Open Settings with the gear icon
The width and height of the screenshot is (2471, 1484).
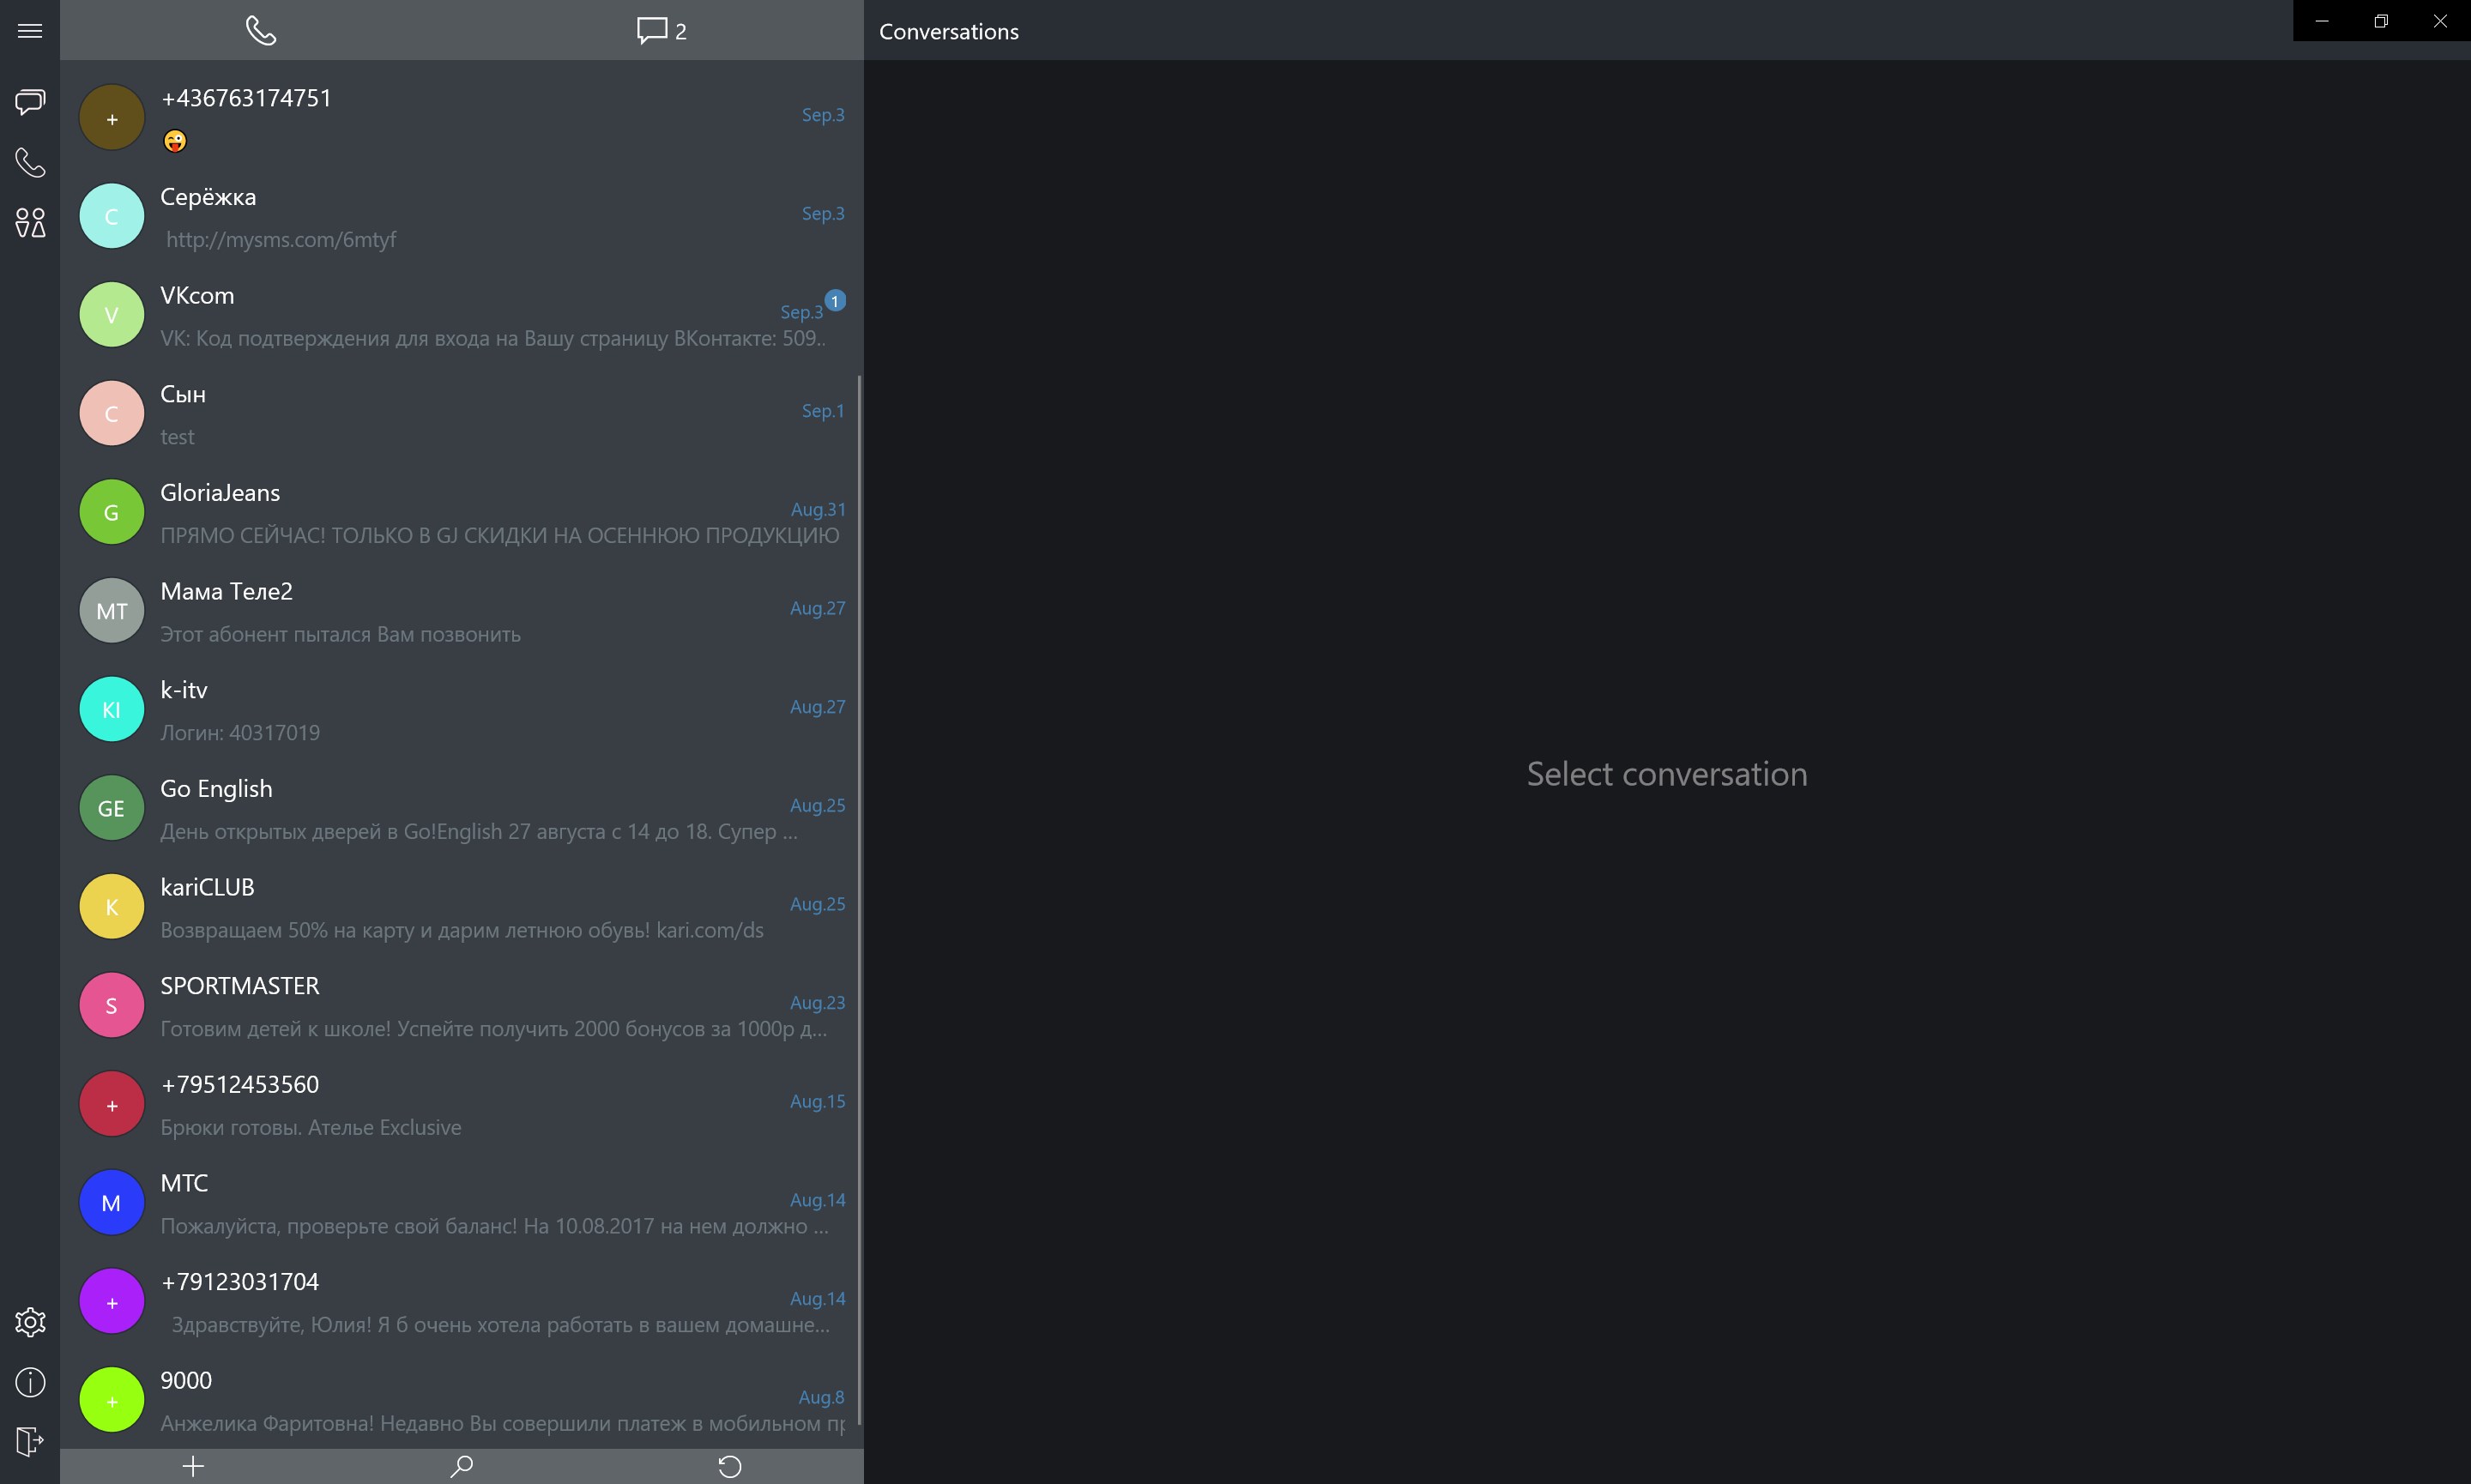tap(29, 1322)
